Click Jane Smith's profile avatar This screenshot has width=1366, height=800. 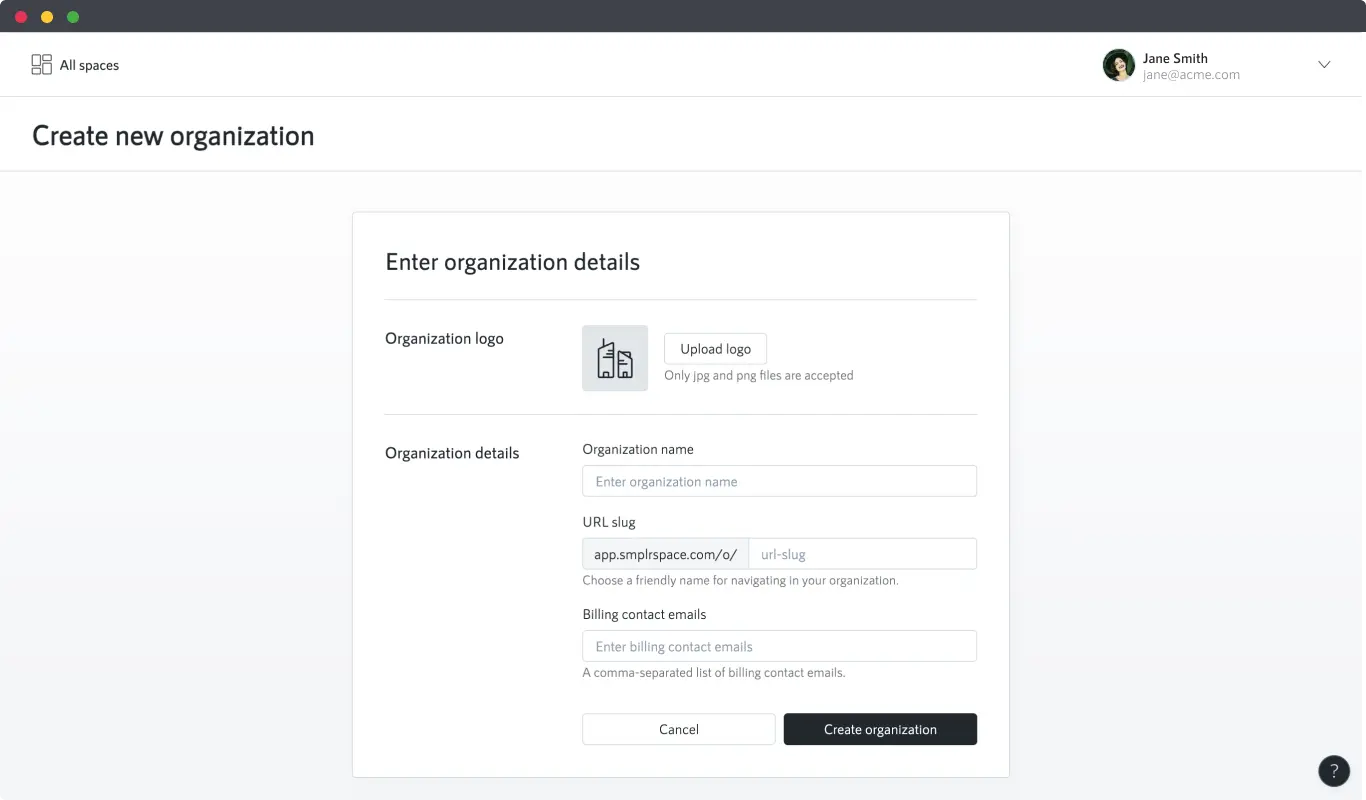click(1118, 65)
